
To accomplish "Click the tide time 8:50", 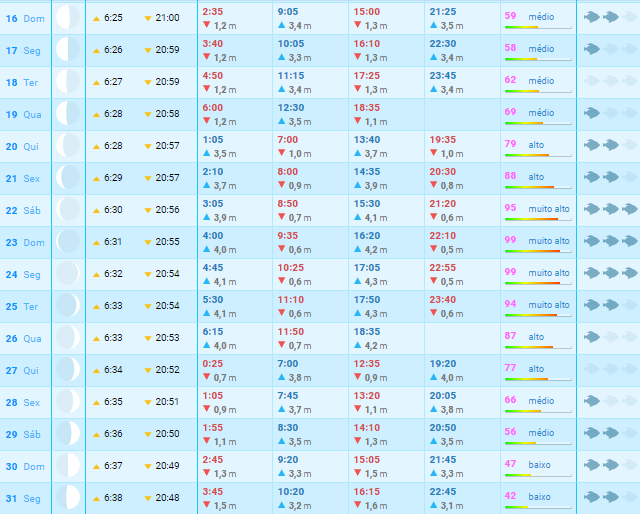I will click(x=288, y=204).
